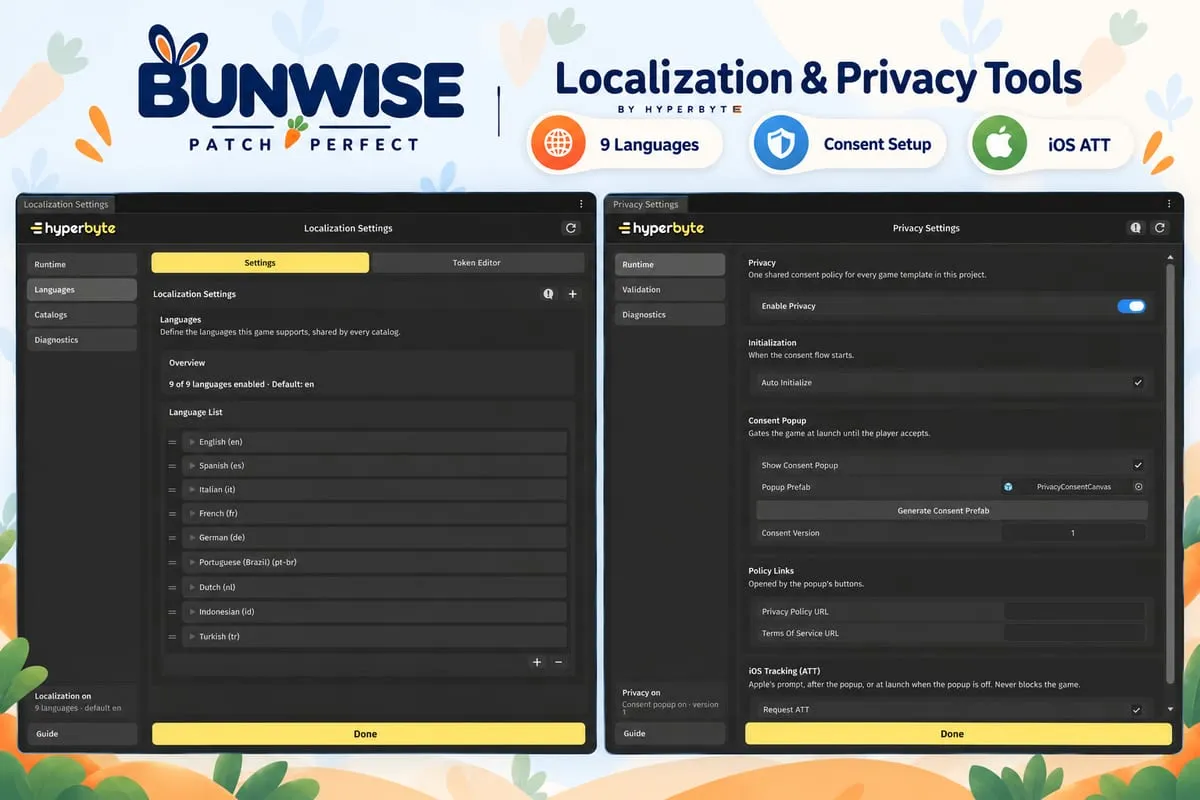This screenshot has width=1200, height=800.
Task: Grab drag handle of Italian (it) row
Action: [x=172, y=490]
